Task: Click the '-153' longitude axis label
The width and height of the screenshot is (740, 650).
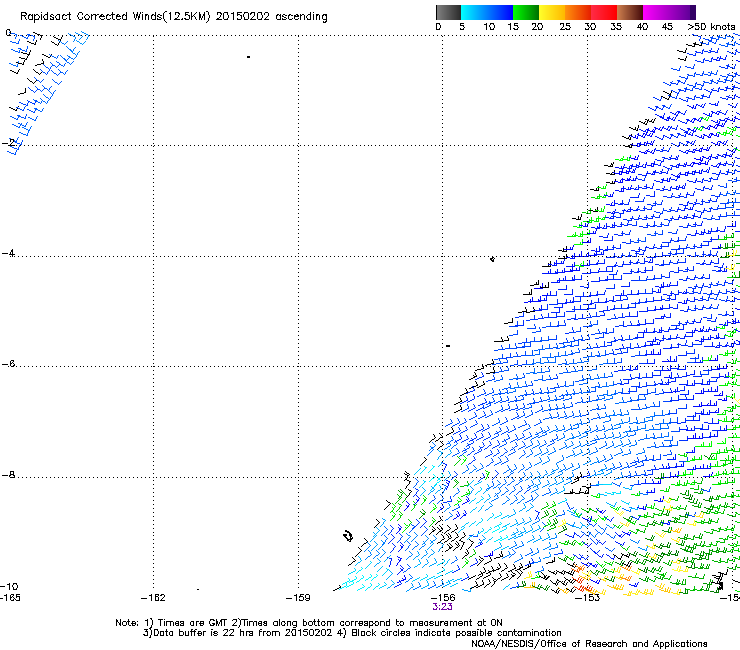Action: click(587, 598)
